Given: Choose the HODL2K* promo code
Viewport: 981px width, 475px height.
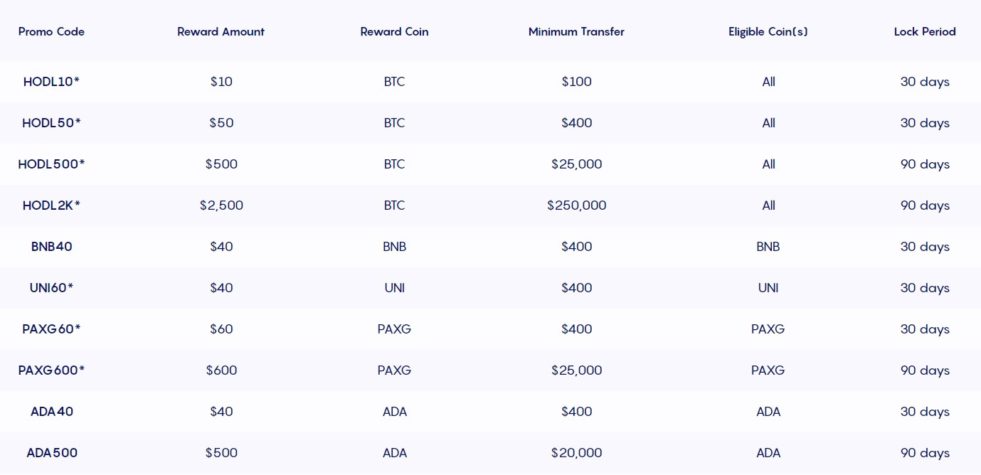Looking at the screenshot, I should click(x=51, y=206).
